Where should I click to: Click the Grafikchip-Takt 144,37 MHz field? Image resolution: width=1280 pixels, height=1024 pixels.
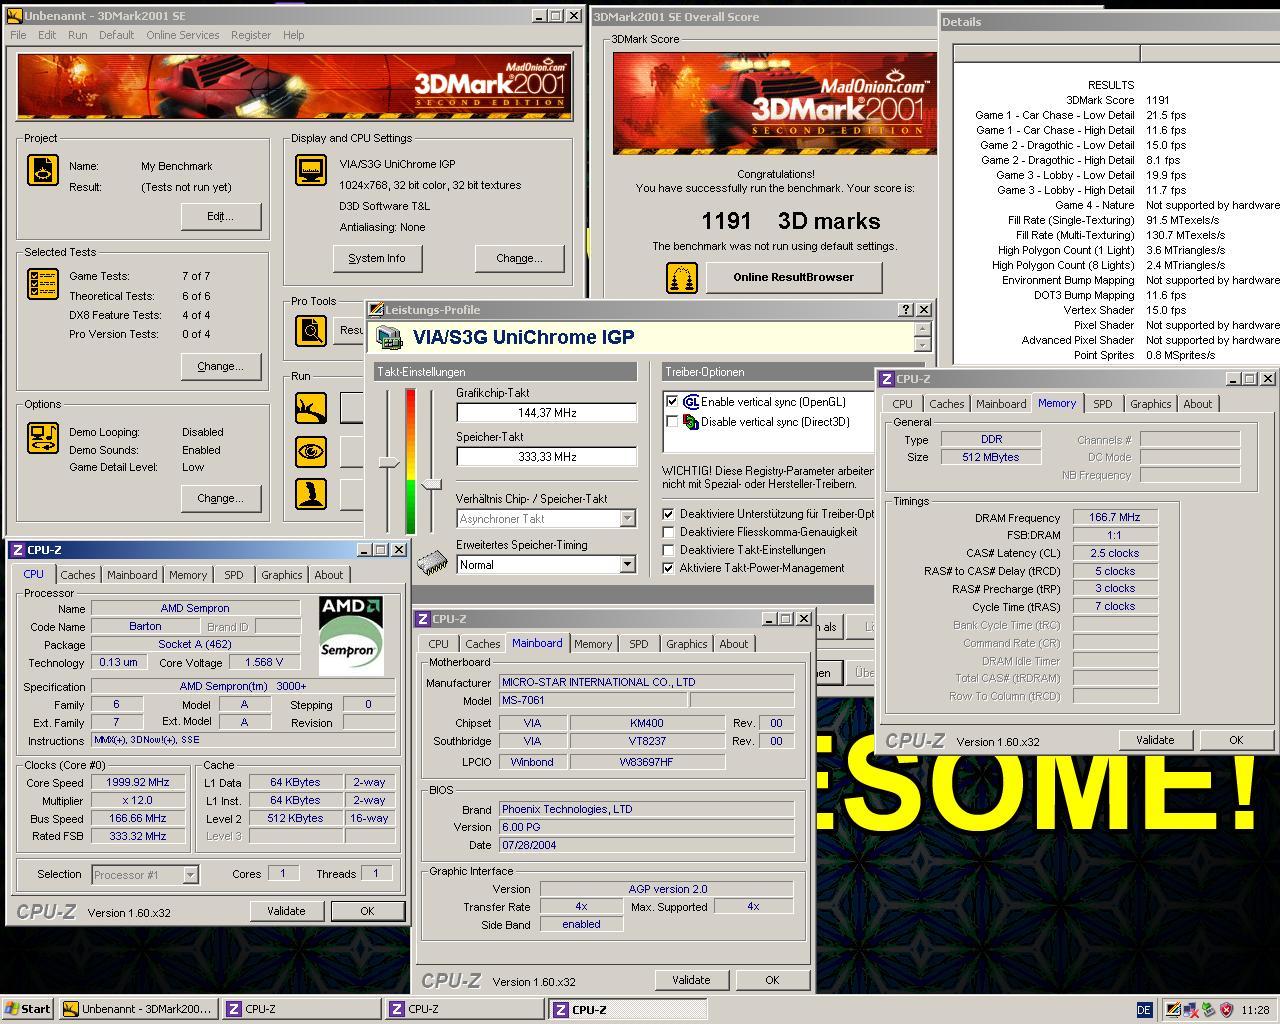[x=546, y=412]
